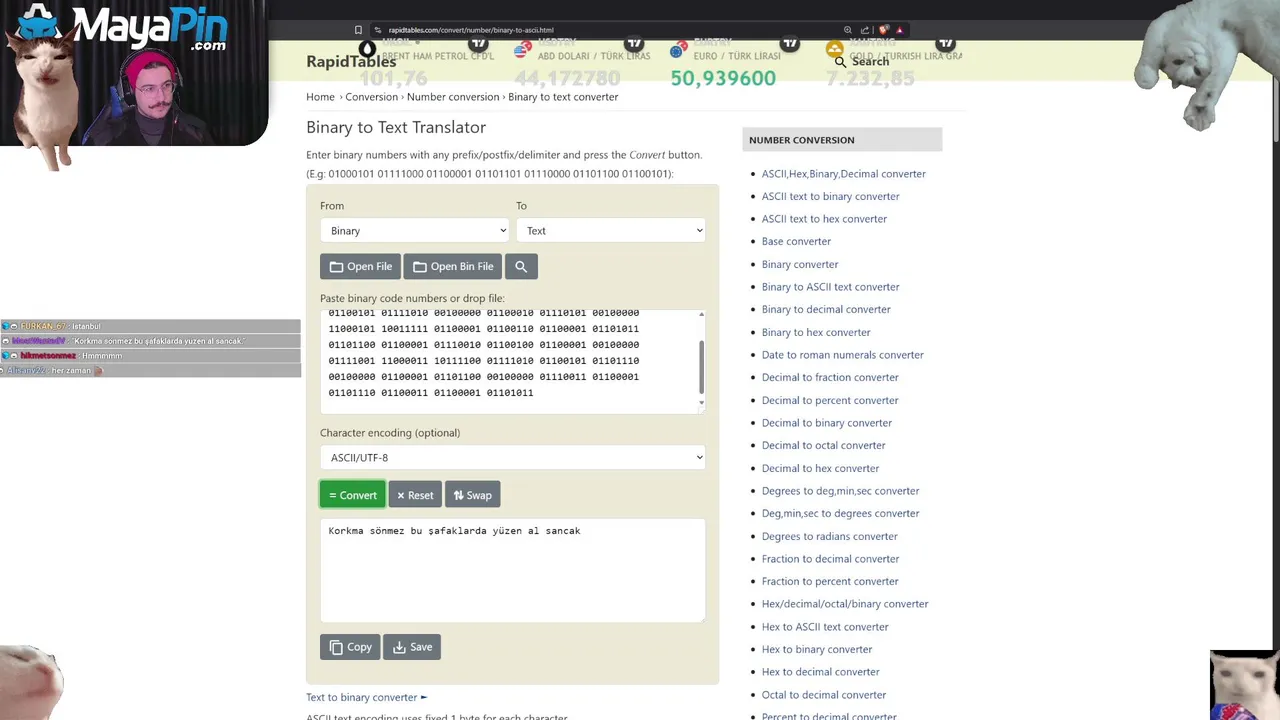The height and width of the screenshot is (720, 1280).
Task: Open the To format dropdown showing Text
Action: pyautogui.click(x=610, y=231)
